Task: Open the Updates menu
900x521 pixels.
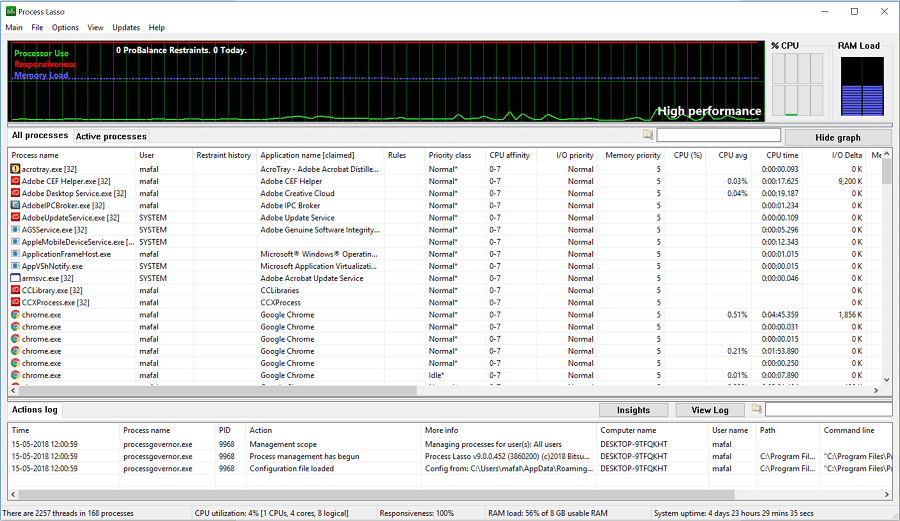Action: (126, 28)
